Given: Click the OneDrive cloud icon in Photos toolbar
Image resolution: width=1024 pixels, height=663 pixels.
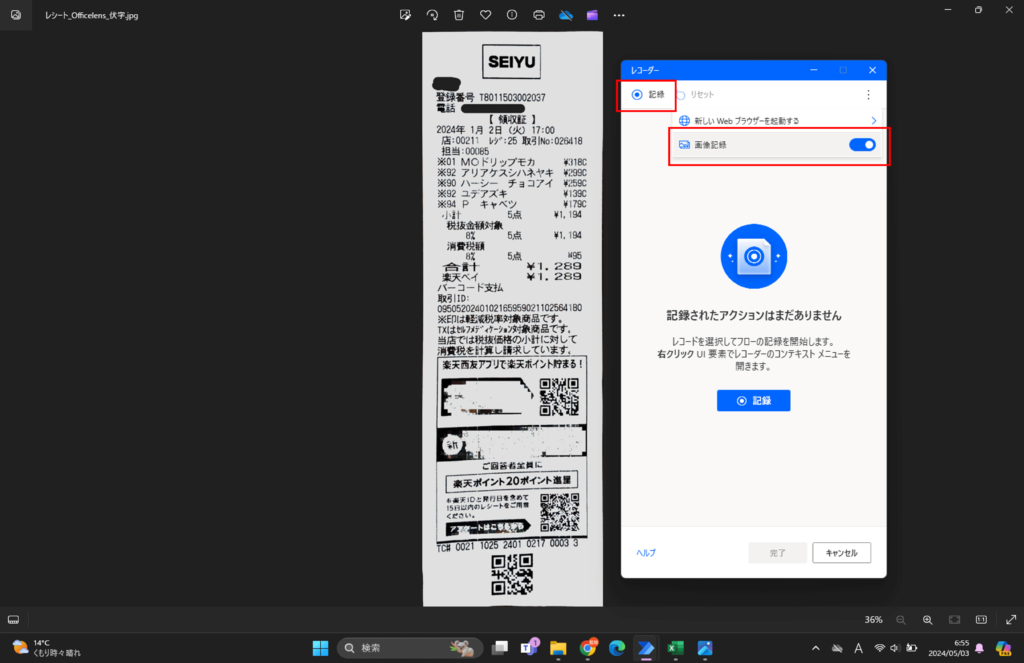Looking at the screenshot, I should [566, 15].
